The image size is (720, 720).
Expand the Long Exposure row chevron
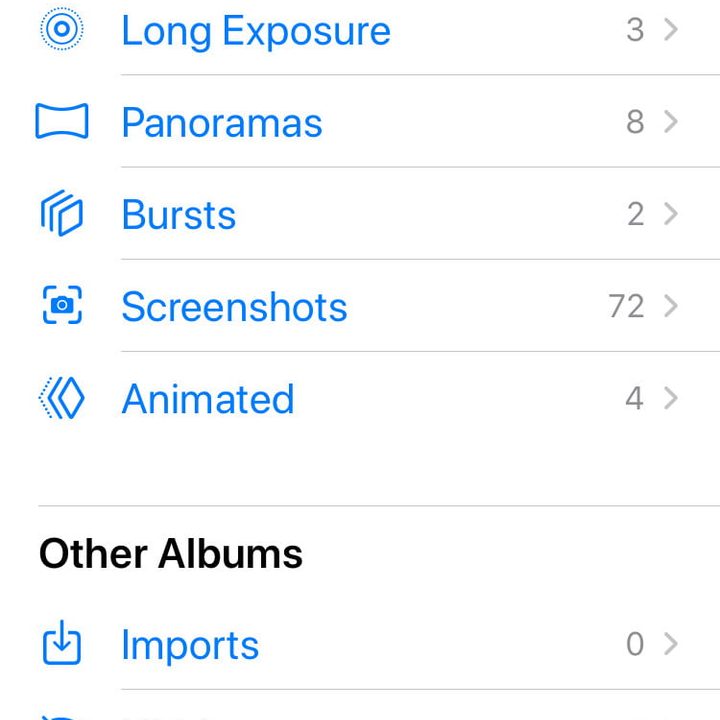pos(671,30)
